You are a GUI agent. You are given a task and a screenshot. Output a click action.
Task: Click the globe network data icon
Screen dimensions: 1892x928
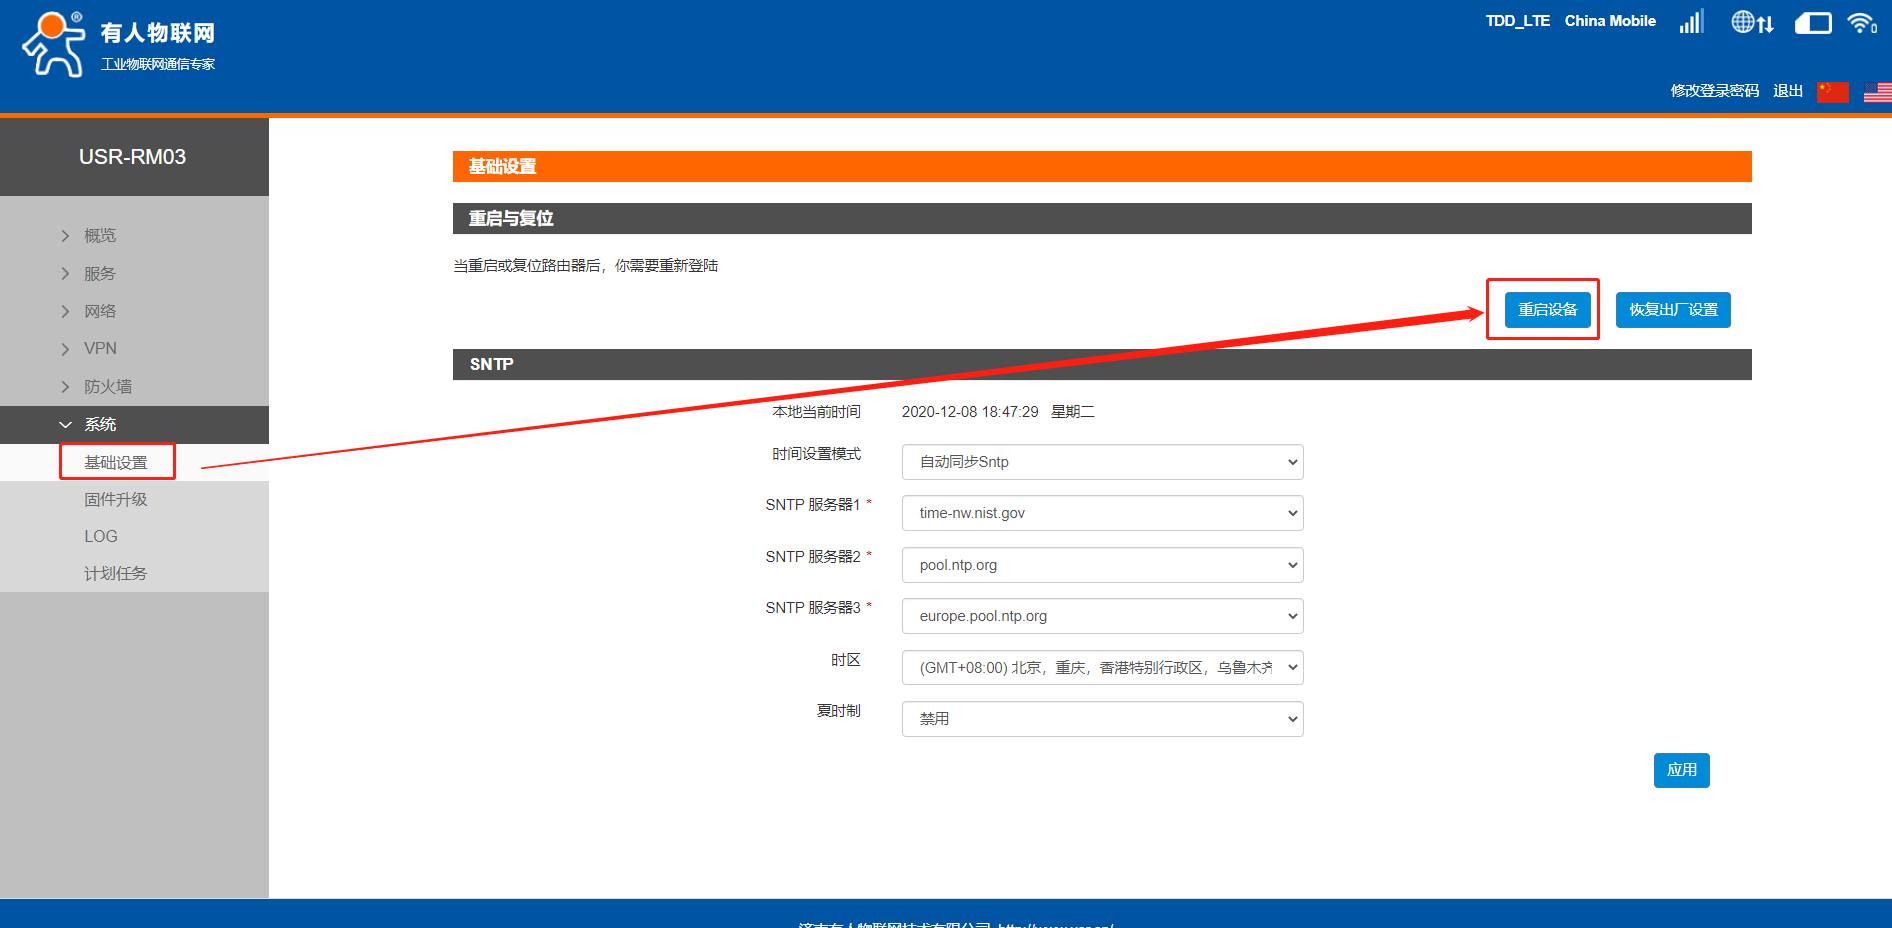point(1752,22)
